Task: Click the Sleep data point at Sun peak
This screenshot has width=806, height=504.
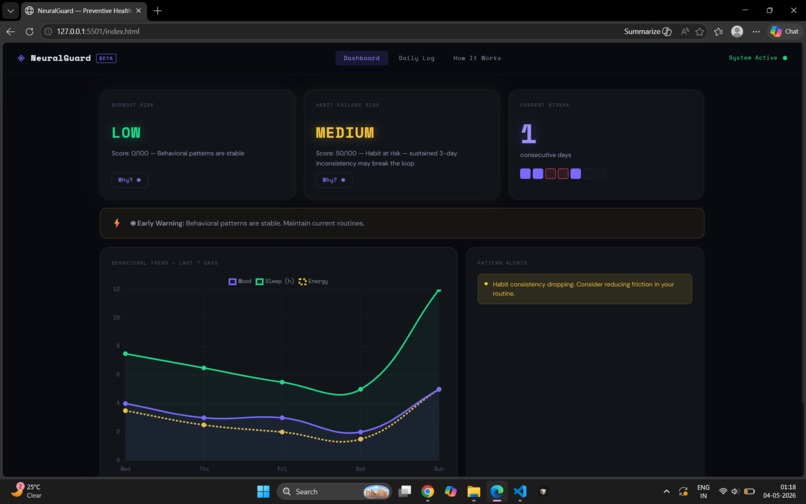Action: pos(439,290)
